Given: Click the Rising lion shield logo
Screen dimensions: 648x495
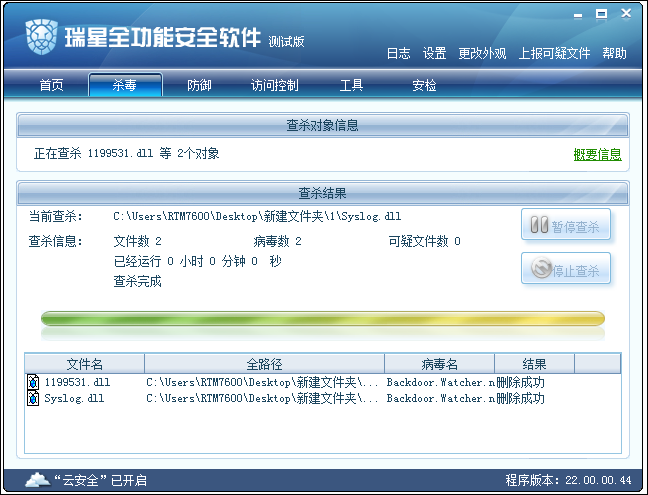Looking at the screenshot, I should [41, 37].
